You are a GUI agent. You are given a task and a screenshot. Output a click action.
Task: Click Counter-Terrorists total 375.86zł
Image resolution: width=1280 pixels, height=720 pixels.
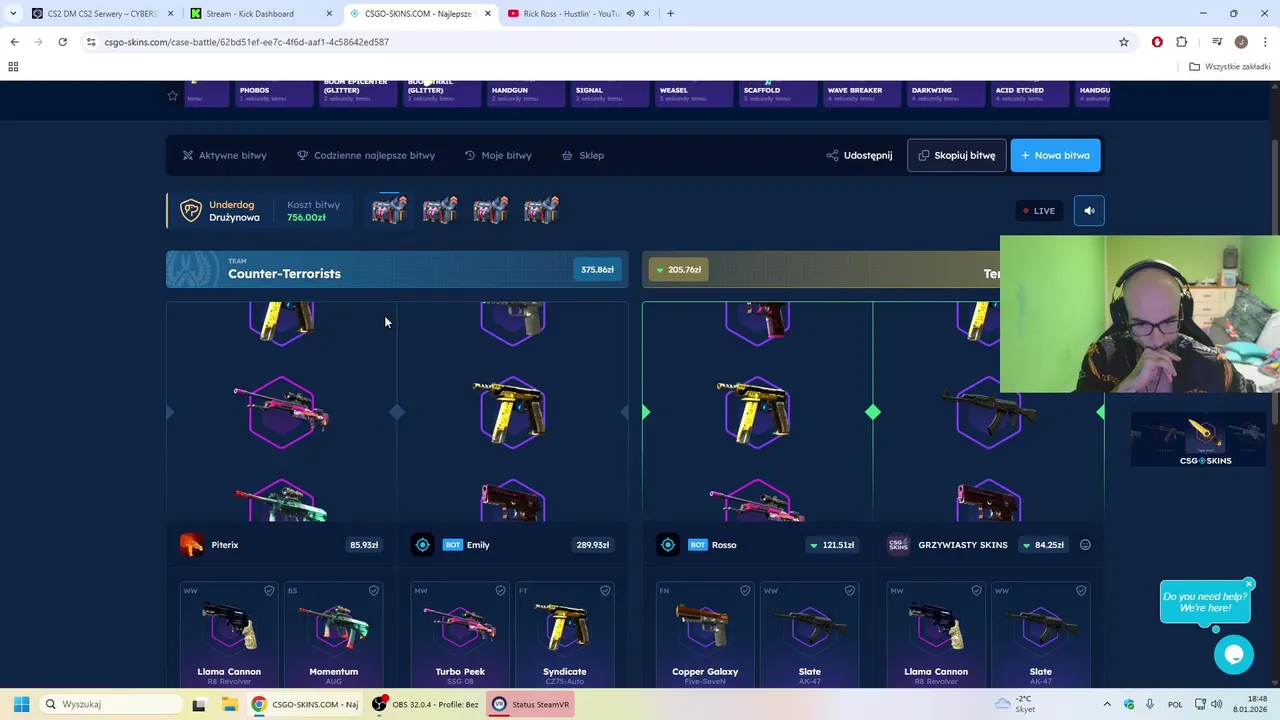[597, 270]
